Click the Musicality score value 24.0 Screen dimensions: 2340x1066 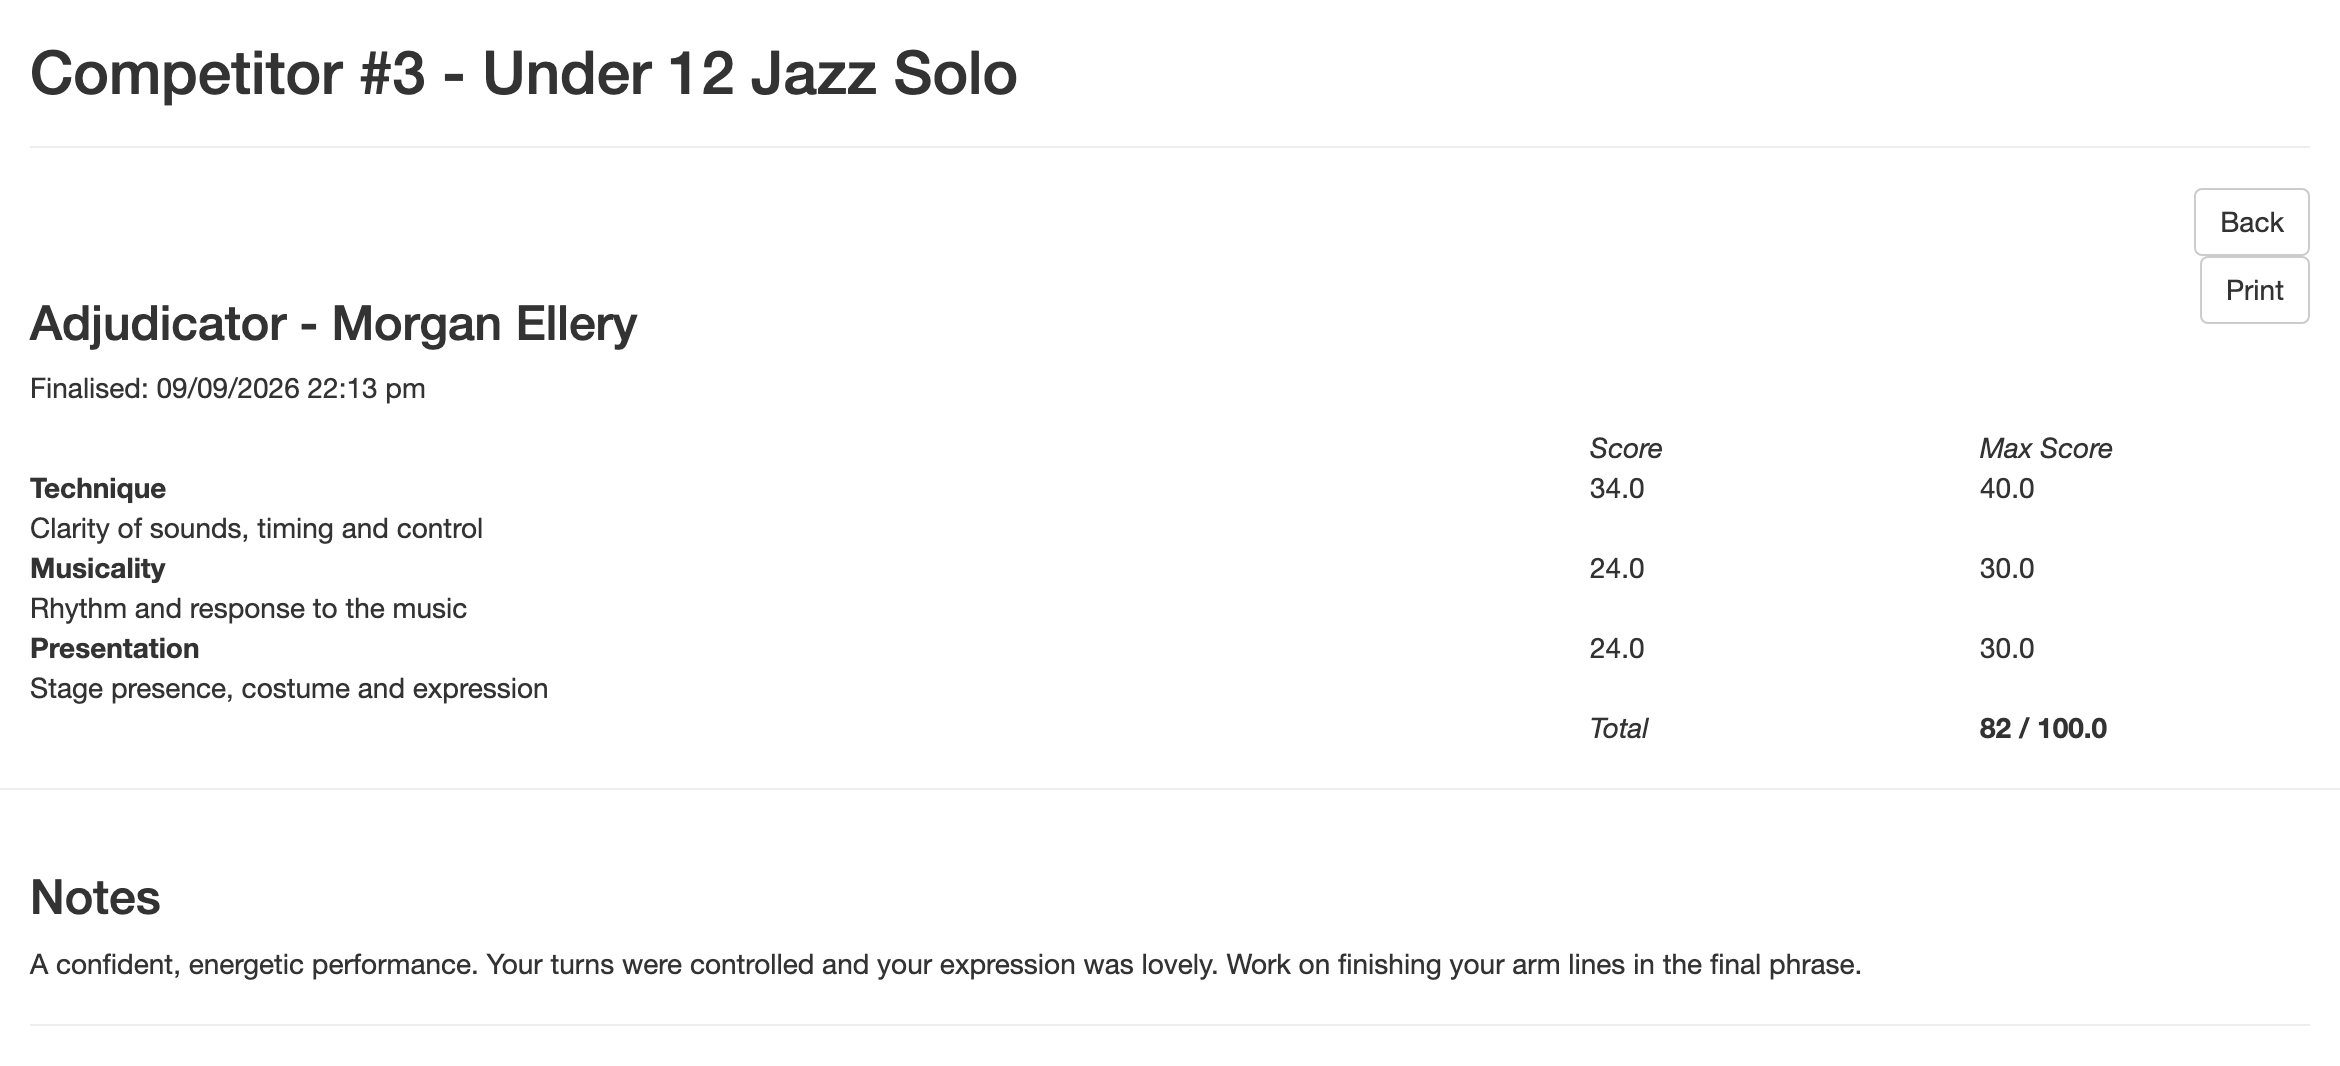[1616, 568]
